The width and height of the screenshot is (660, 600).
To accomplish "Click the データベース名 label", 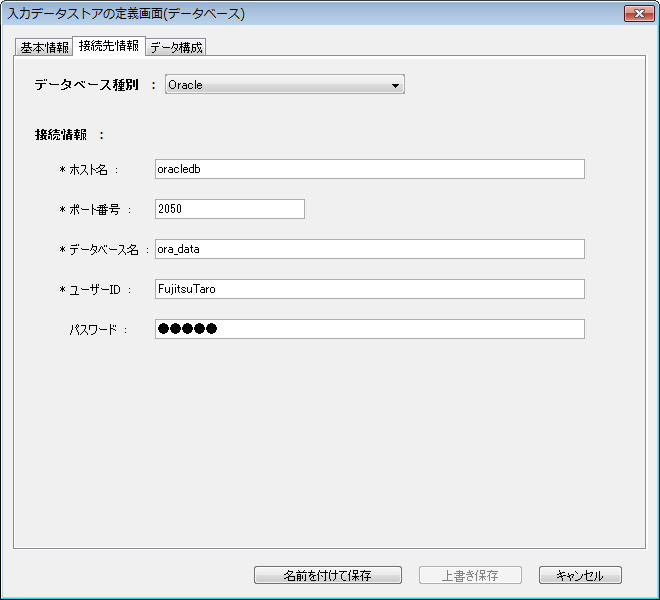I will [104, 250].
